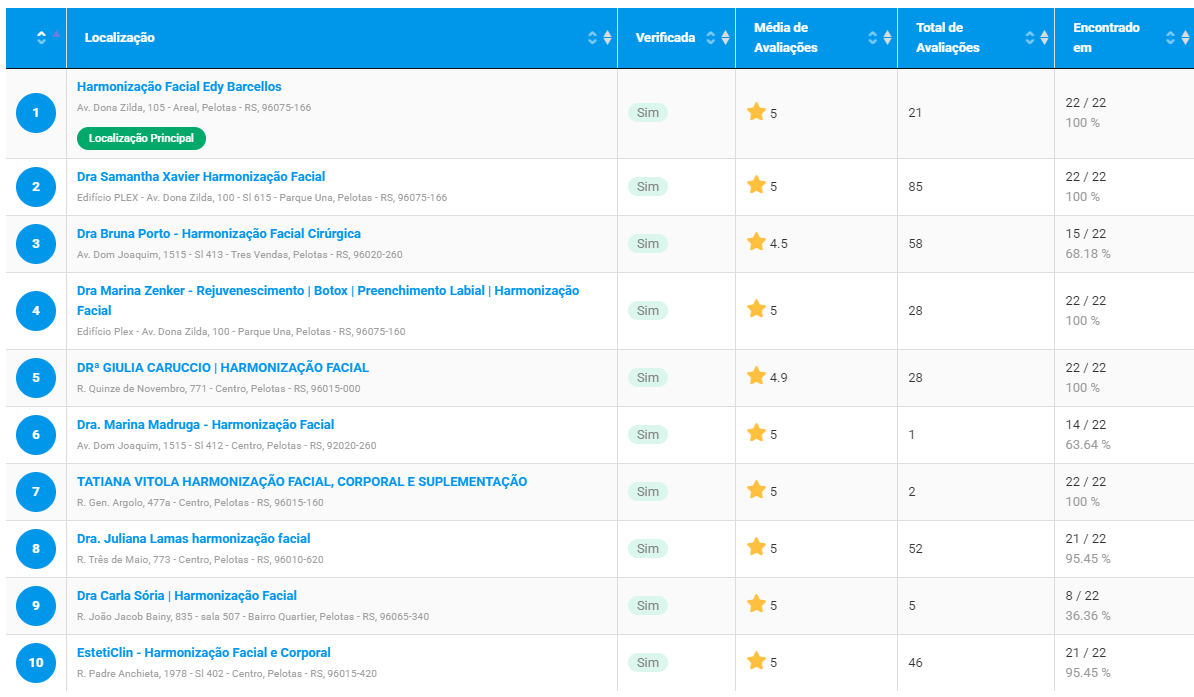Sort the rank number column
The image size is (1194, 697).
(47, 37)
